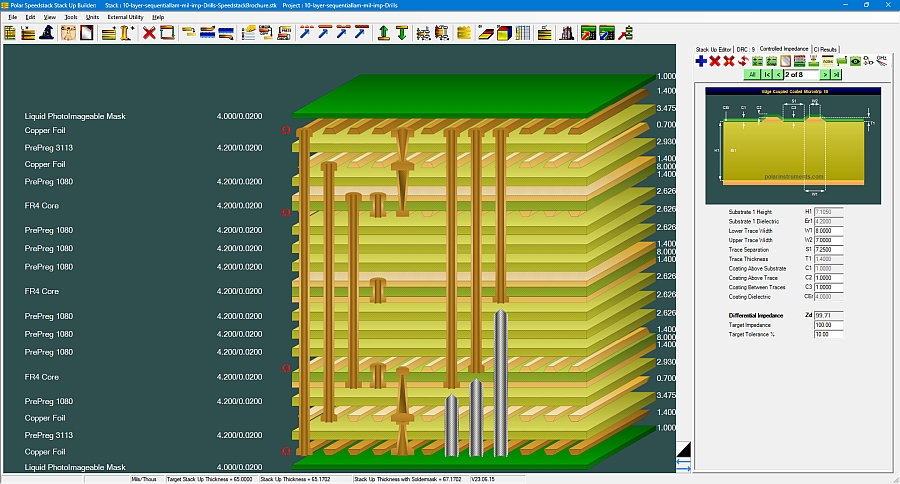900x484 pixels.
Task: Click the red arrow to stack icon
Action: (x=626, y=33)
